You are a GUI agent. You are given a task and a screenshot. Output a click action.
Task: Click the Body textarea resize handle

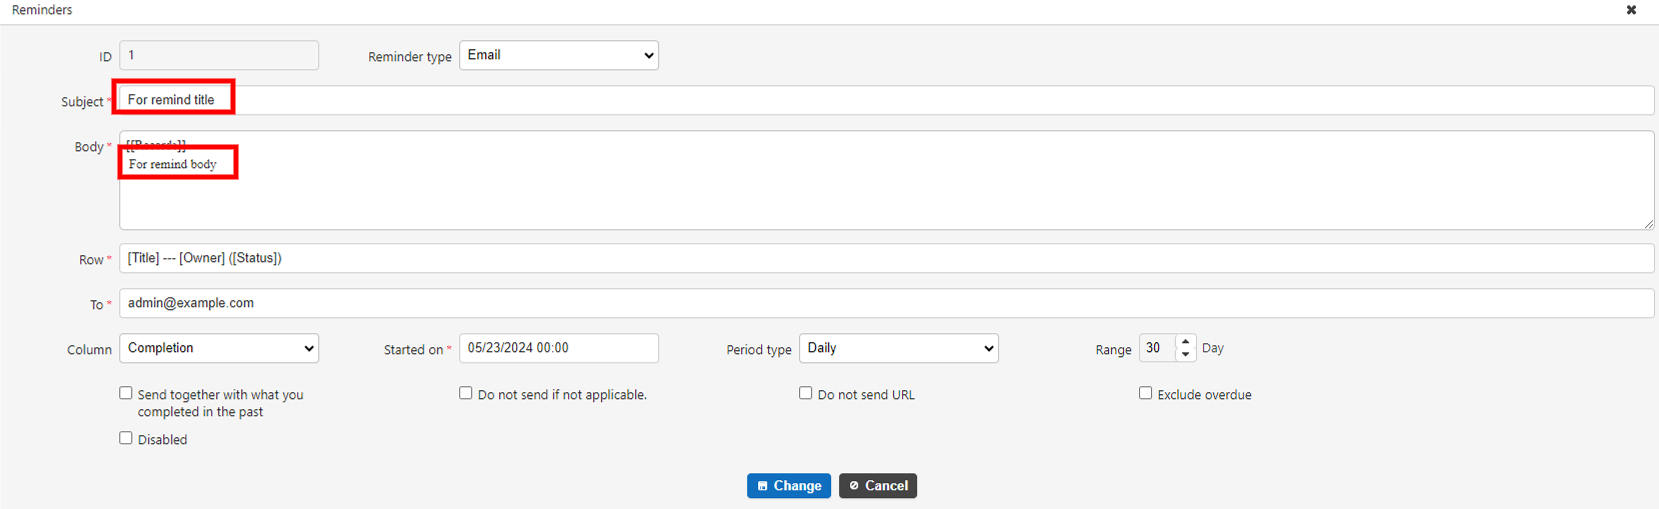click(1648, 224)
